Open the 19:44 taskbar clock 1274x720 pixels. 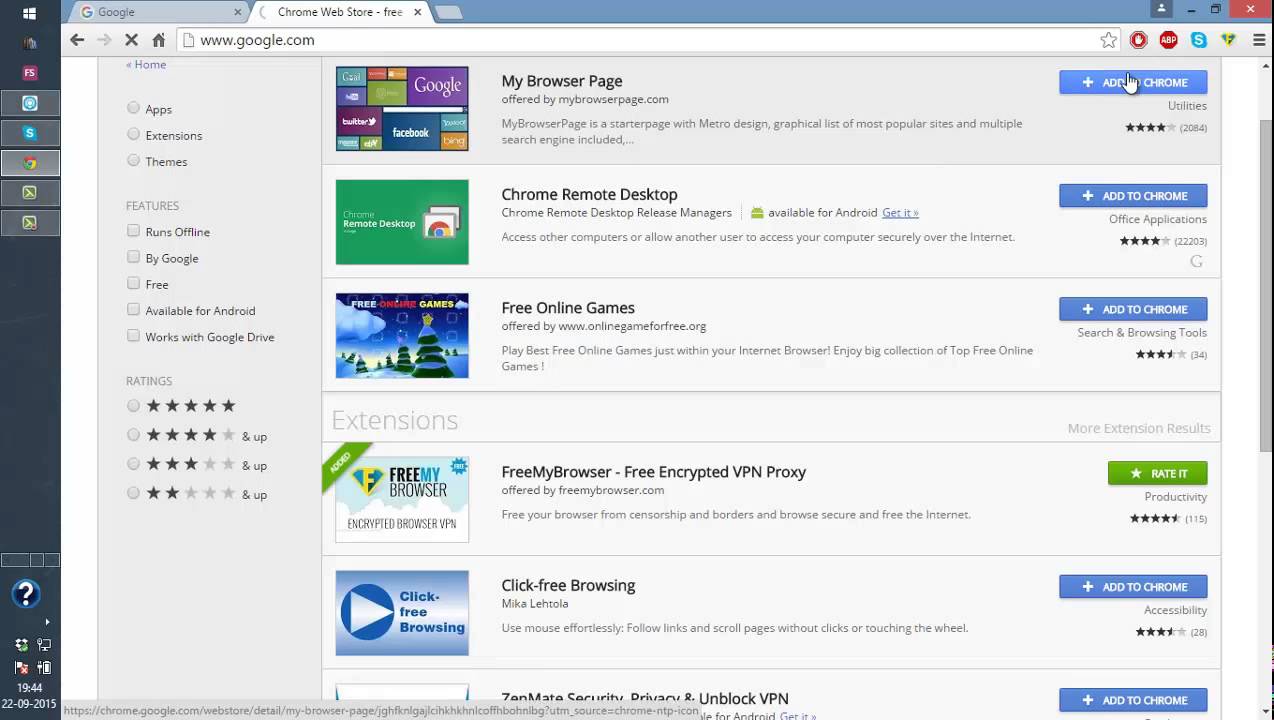click(29, 688)
